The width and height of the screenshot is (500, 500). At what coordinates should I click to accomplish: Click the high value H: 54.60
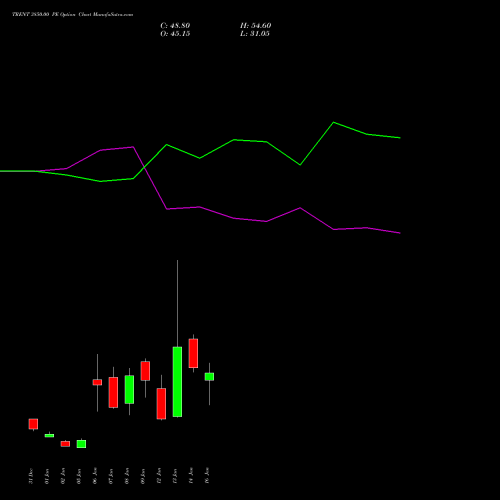pos(255,26)
